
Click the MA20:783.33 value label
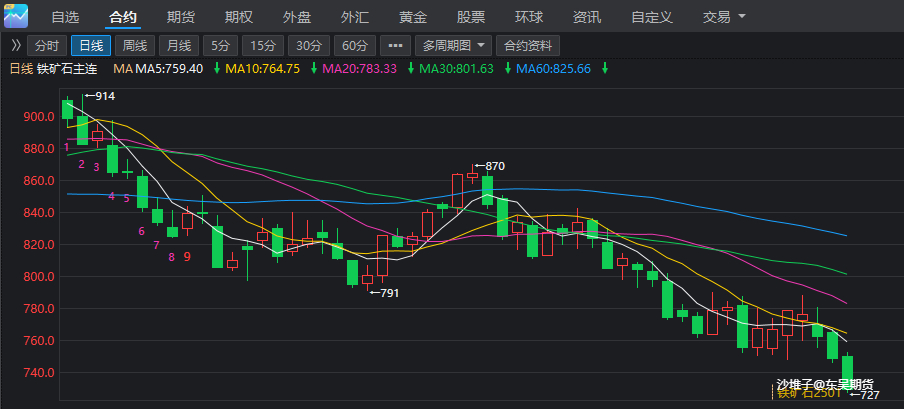click(359, 69)
